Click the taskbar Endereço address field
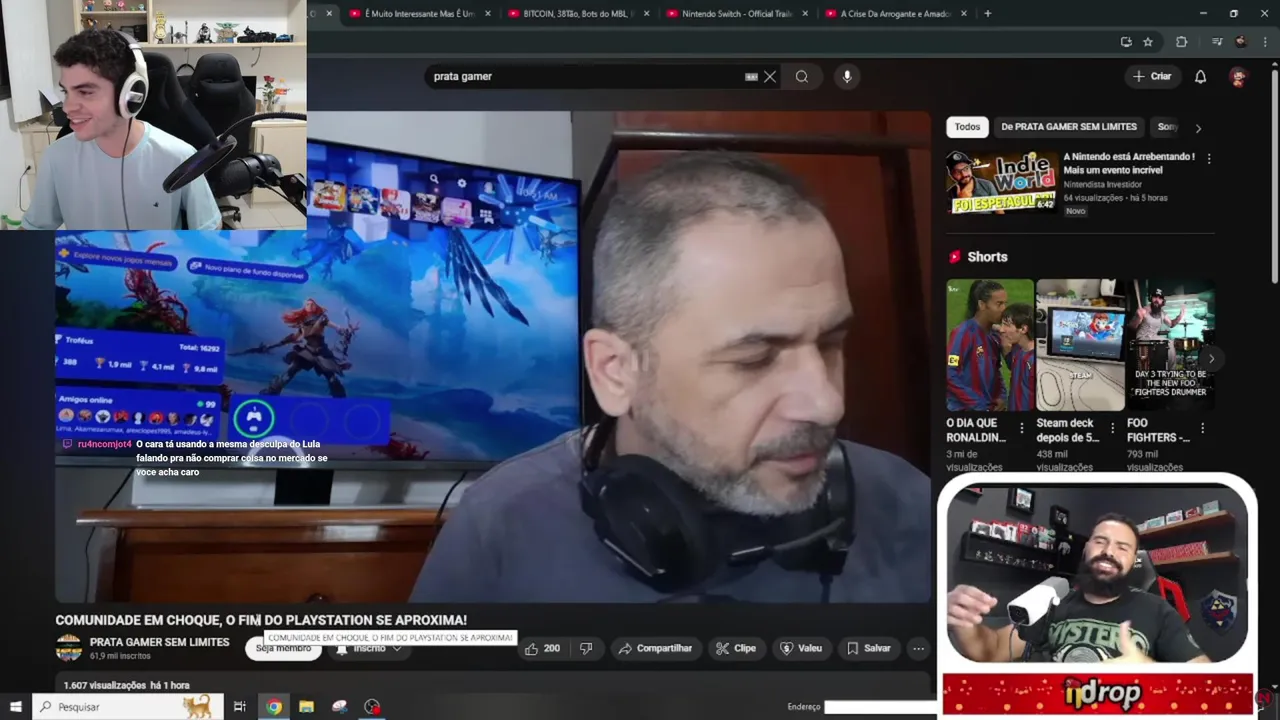The image size is (1280, 720). pyautogui.click(x=880, y=707)
